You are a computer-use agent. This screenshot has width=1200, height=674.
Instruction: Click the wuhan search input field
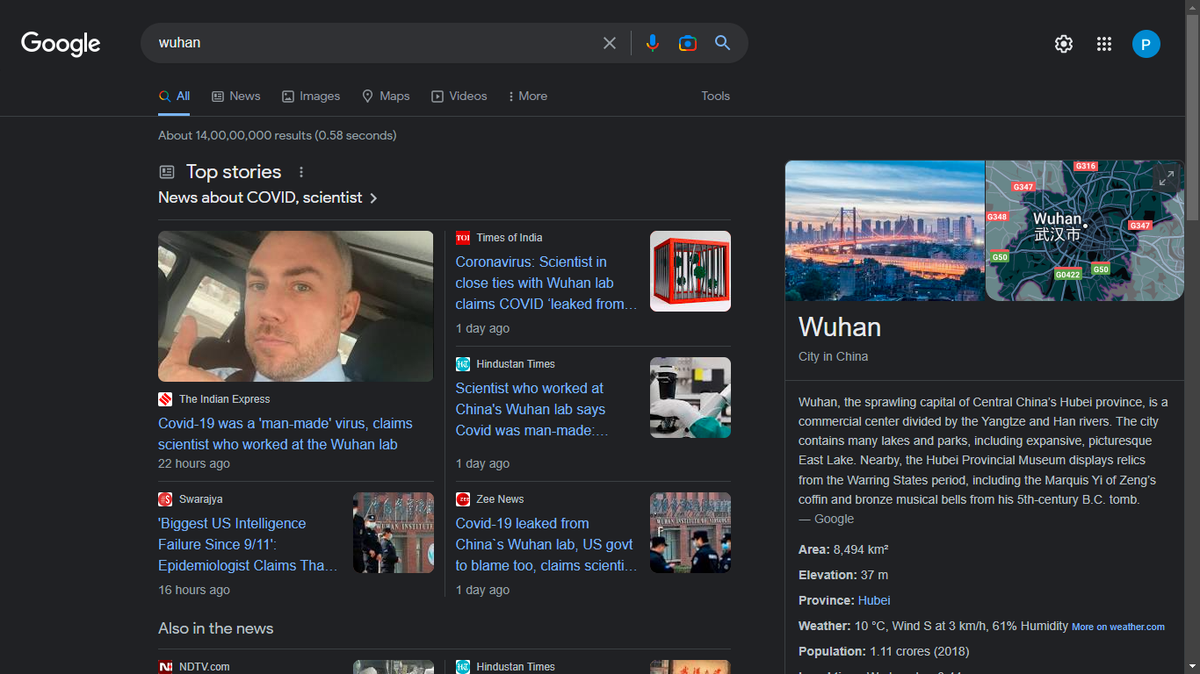[x=375, y=43]
